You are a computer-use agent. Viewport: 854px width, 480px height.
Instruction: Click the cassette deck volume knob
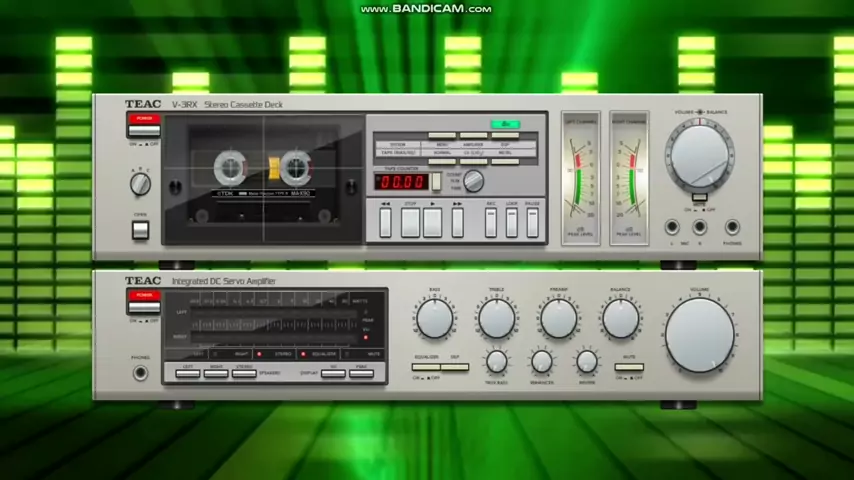click(700, 154)
